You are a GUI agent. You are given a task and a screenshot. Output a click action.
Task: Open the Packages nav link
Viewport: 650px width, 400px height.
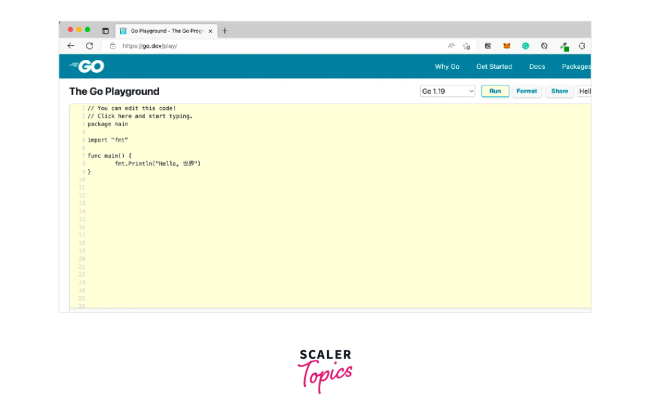(x=576, y=67)
